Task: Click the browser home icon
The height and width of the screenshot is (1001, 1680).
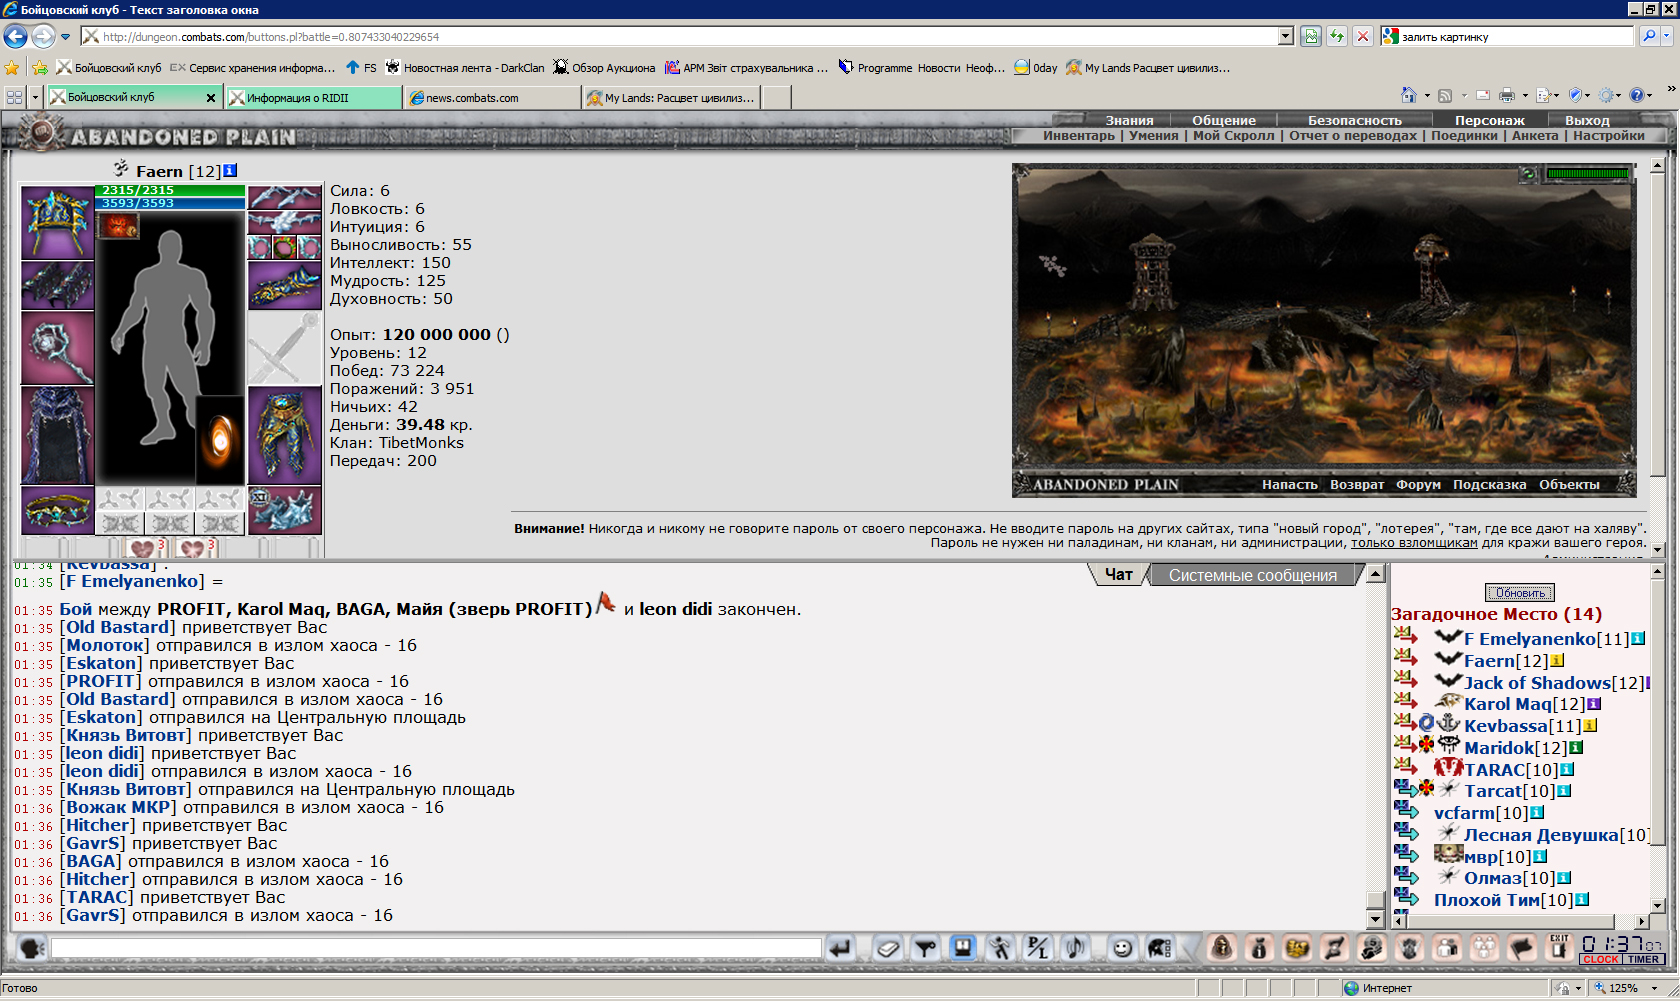Action: 1409,95
